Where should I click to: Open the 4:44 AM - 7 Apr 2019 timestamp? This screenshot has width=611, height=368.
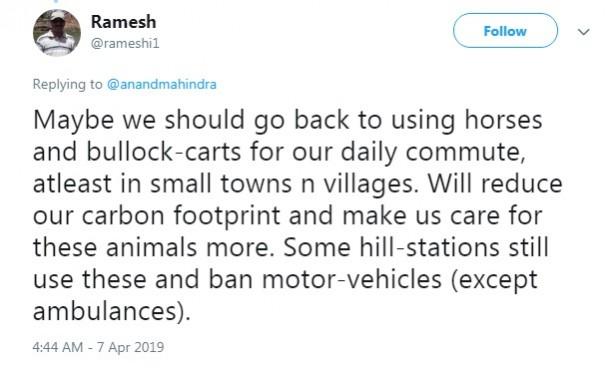pos(98,347)
